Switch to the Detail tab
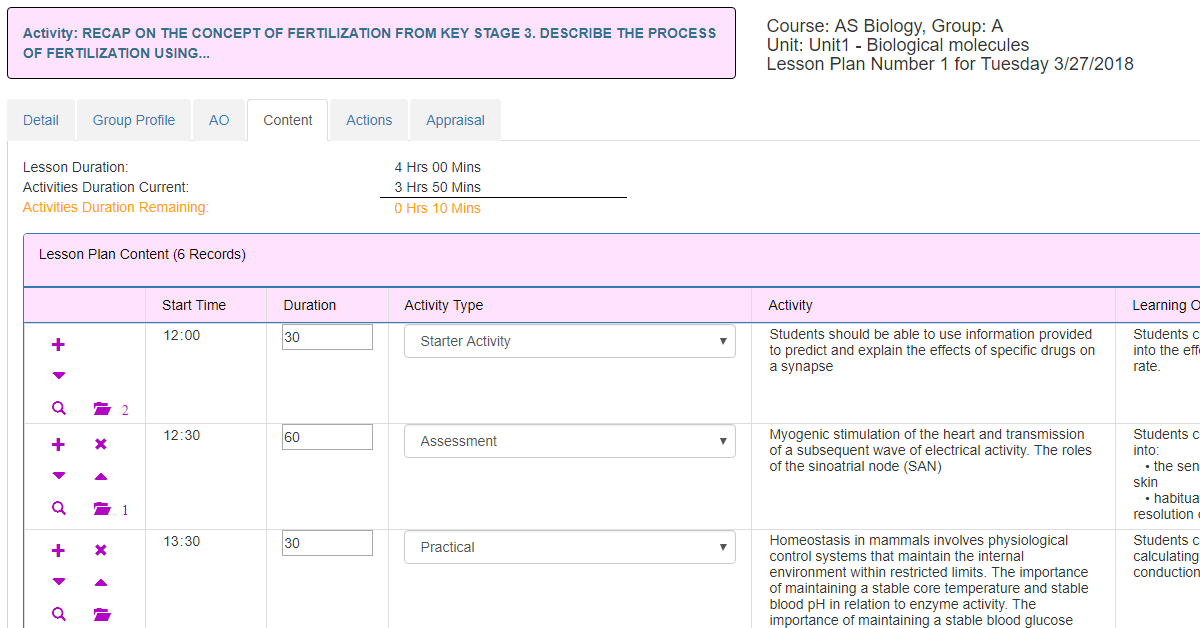The width and height of the screenshot is (1200, 628). click(41, 120)
